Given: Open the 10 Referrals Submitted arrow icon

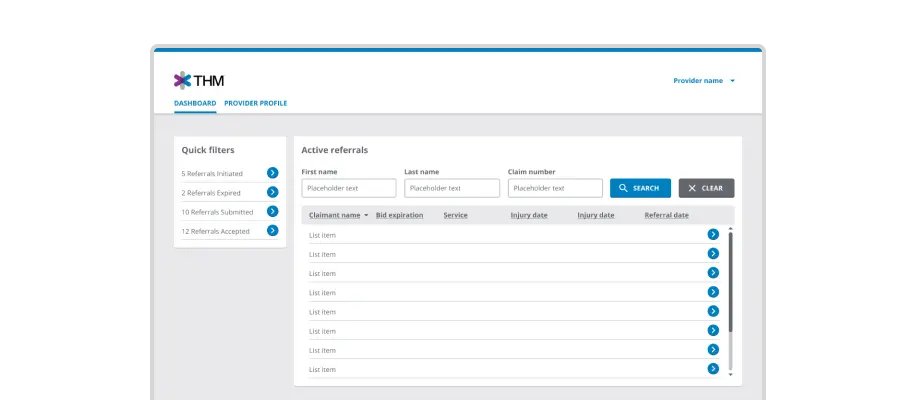Looking at the screenshot, I should [x=272, y=211].
